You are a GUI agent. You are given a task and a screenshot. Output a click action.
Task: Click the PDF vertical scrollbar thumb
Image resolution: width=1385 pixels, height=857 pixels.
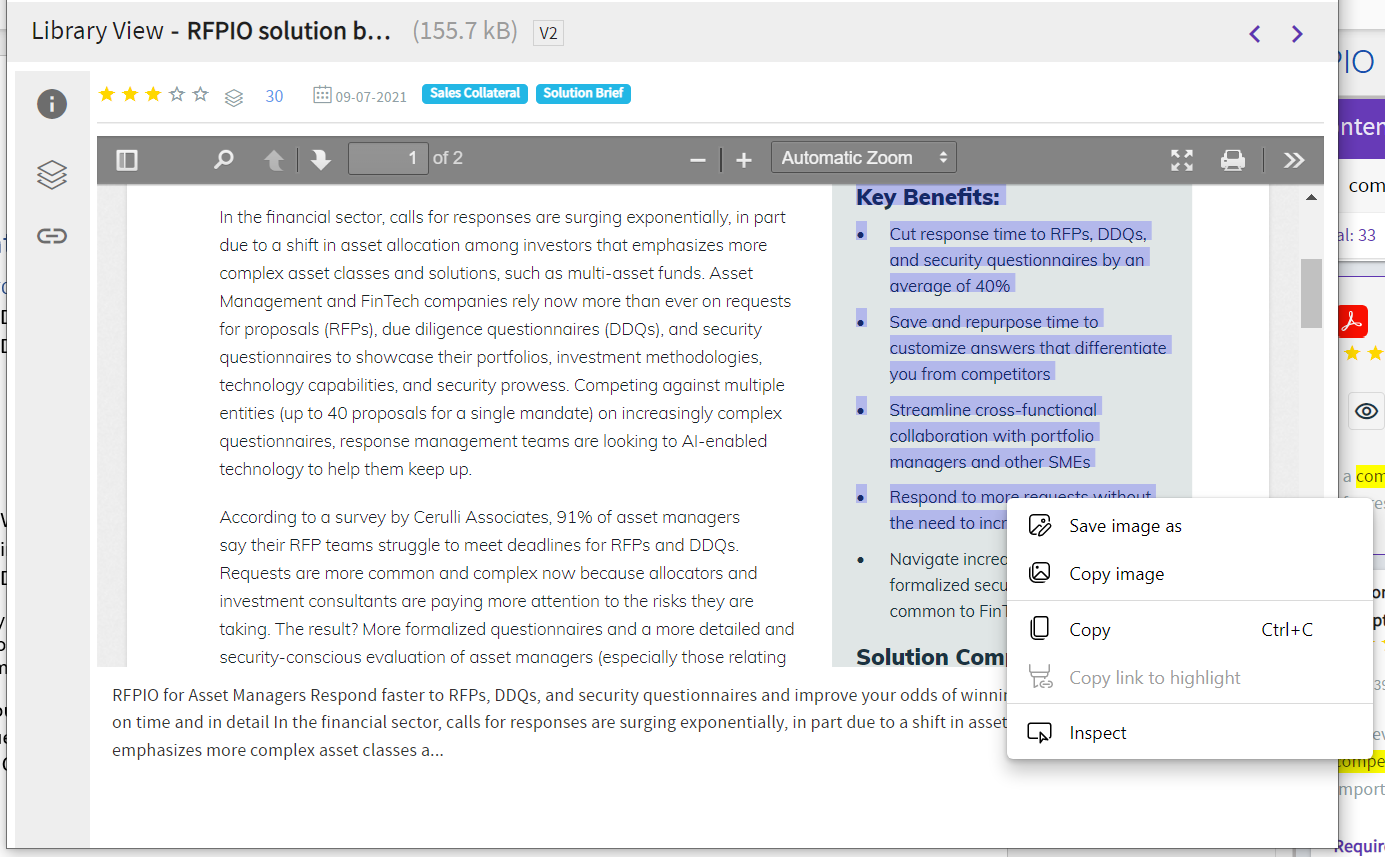[x=1311, y=293]
